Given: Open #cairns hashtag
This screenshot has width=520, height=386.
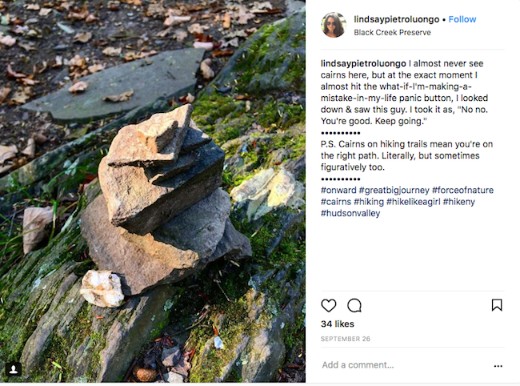Looking at the screenshot, I should [x=336, y=202].
